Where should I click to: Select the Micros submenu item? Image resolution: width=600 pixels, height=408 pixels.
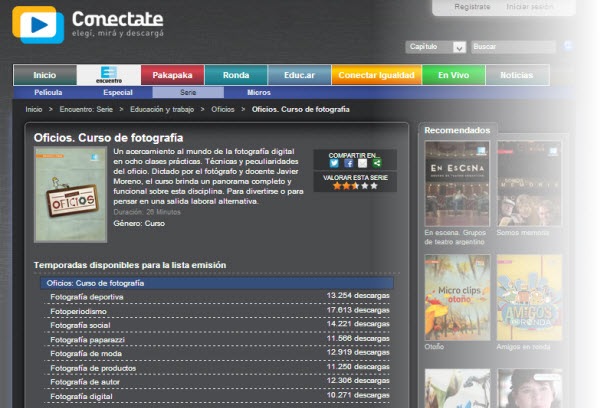(259, 92)
